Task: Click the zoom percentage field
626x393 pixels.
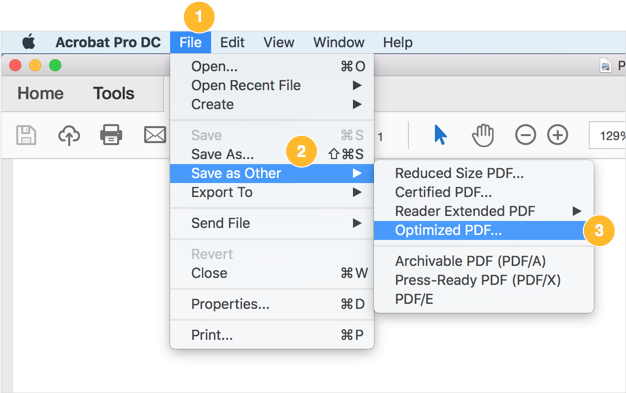Action: pos(608,135)
